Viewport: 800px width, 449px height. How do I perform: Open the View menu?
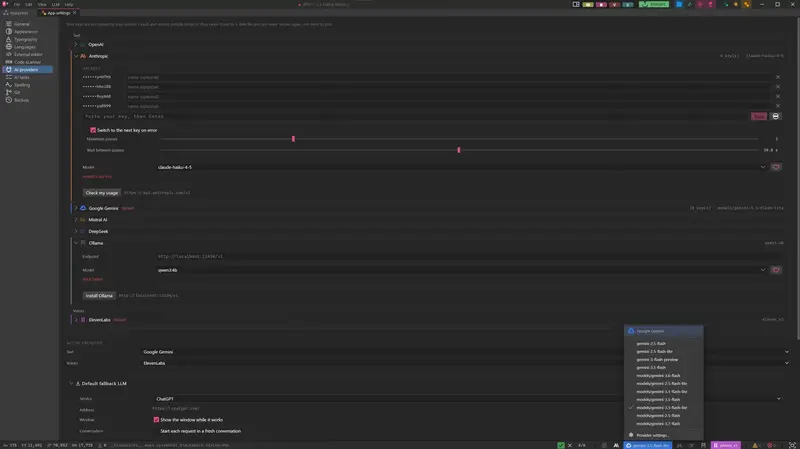[42, 4]
